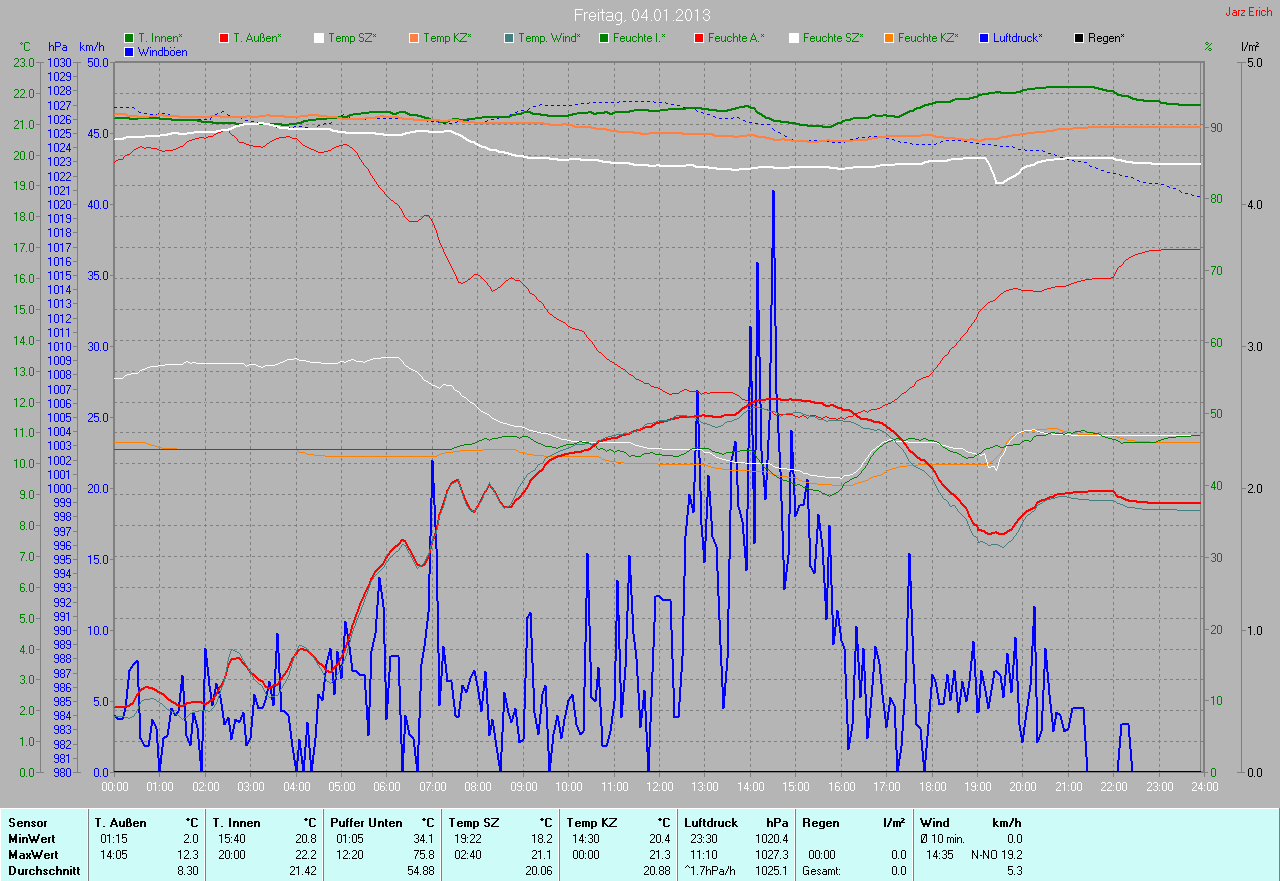Click the Luftdruck maximum value 1027.3
1280x881 pixels.
pos(772,855)
